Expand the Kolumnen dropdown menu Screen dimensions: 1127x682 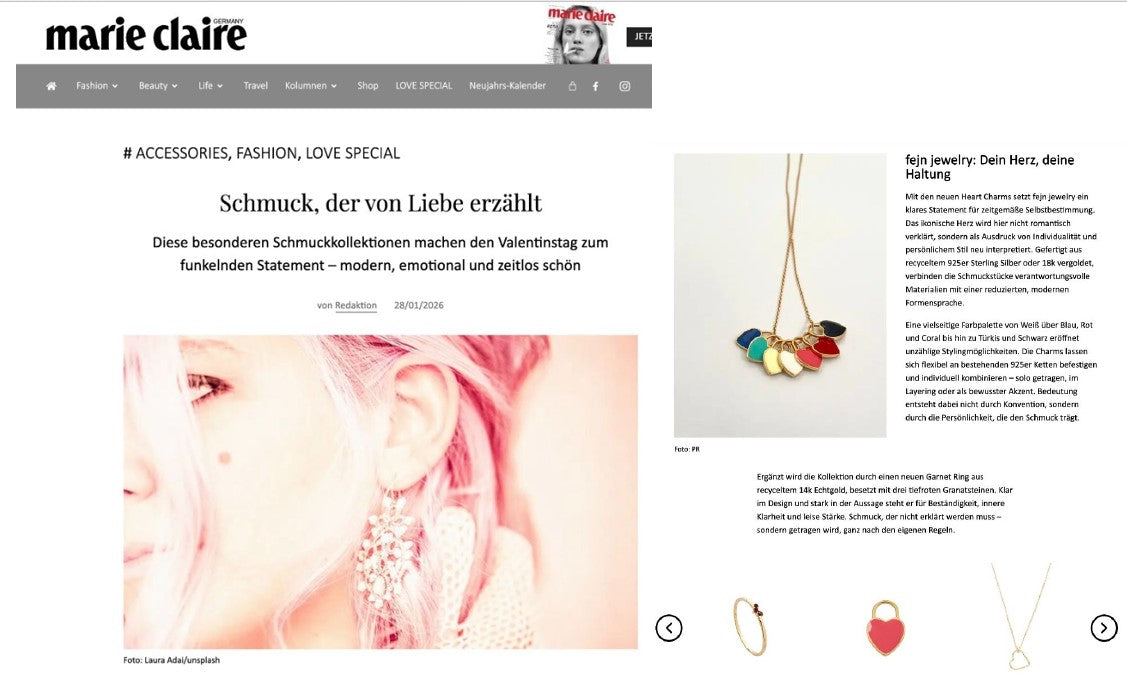coord(310,86)
